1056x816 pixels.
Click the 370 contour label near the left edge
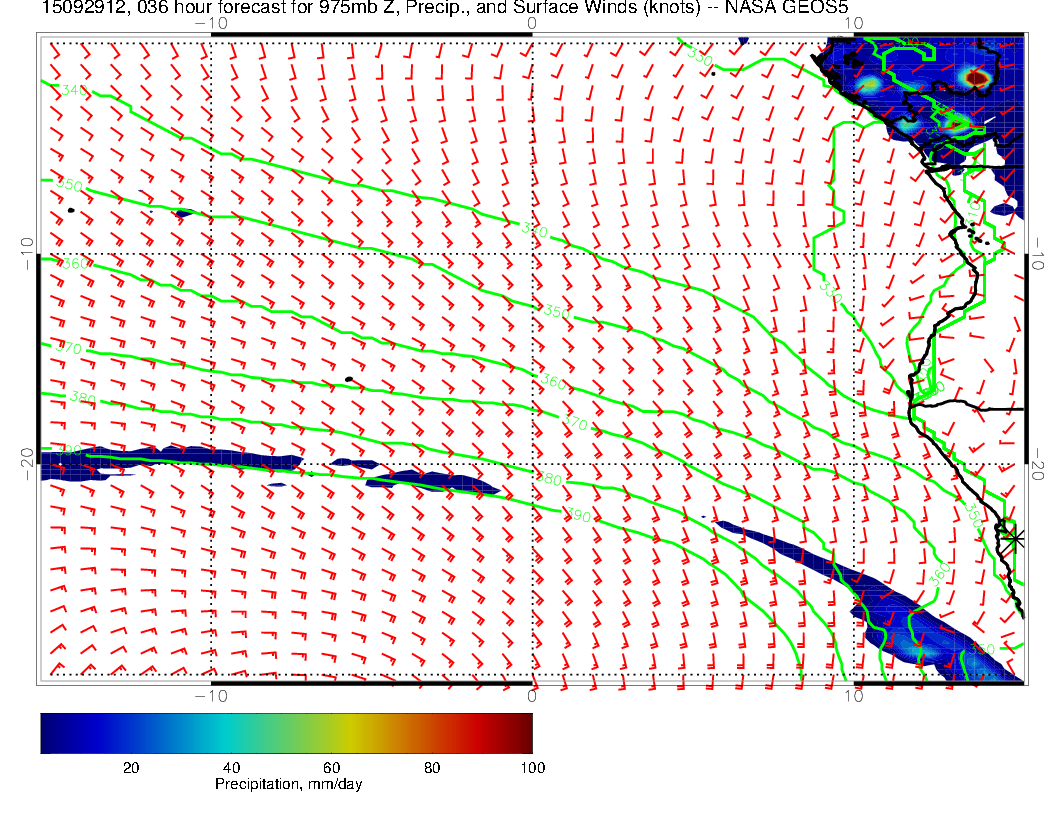pyautogui.click(x=68, y=349)
